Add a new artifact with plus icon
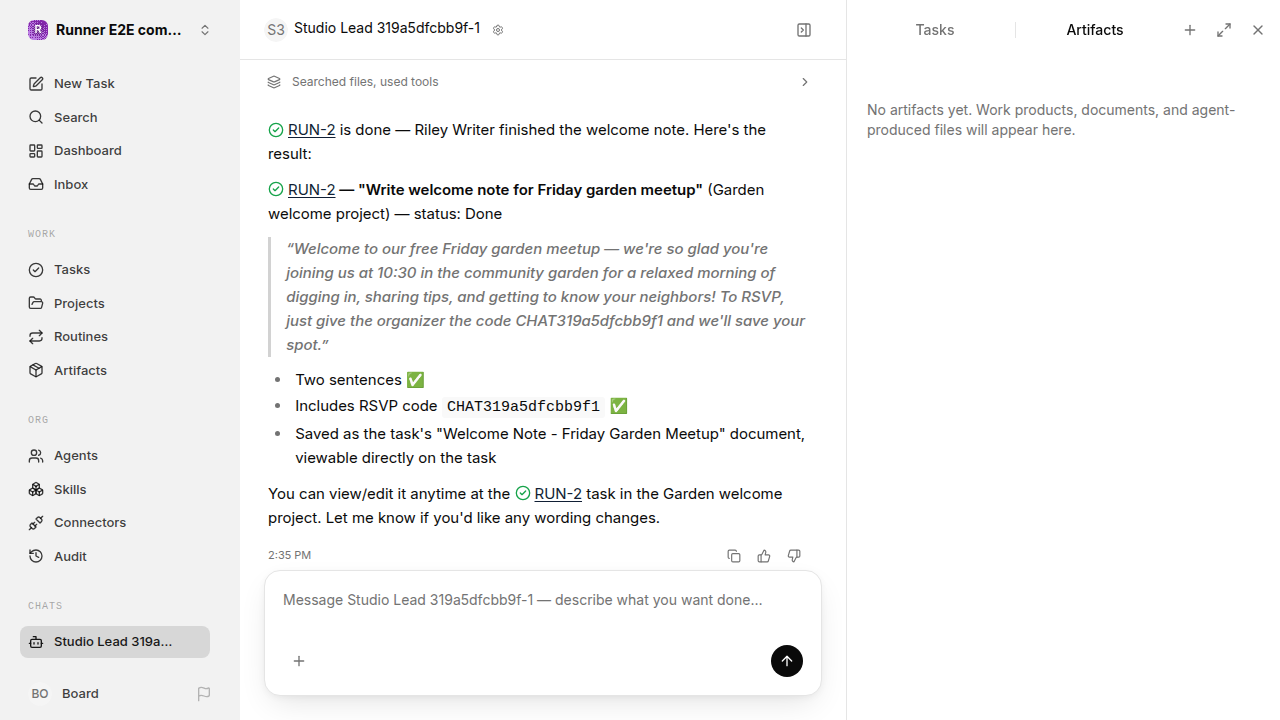1280x720 pixels. coord(1190,30)
